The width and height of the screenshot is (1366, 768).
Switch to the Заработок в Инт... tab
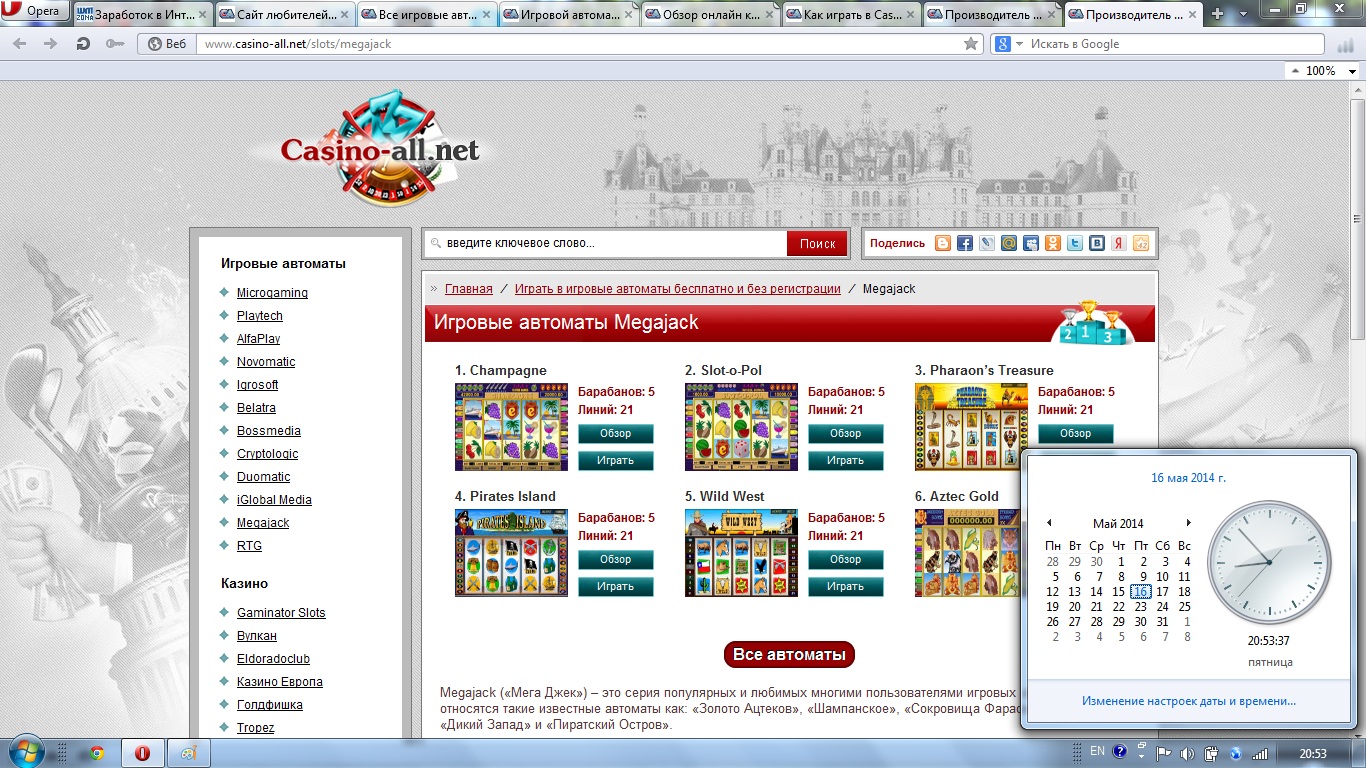coord(143,14)
